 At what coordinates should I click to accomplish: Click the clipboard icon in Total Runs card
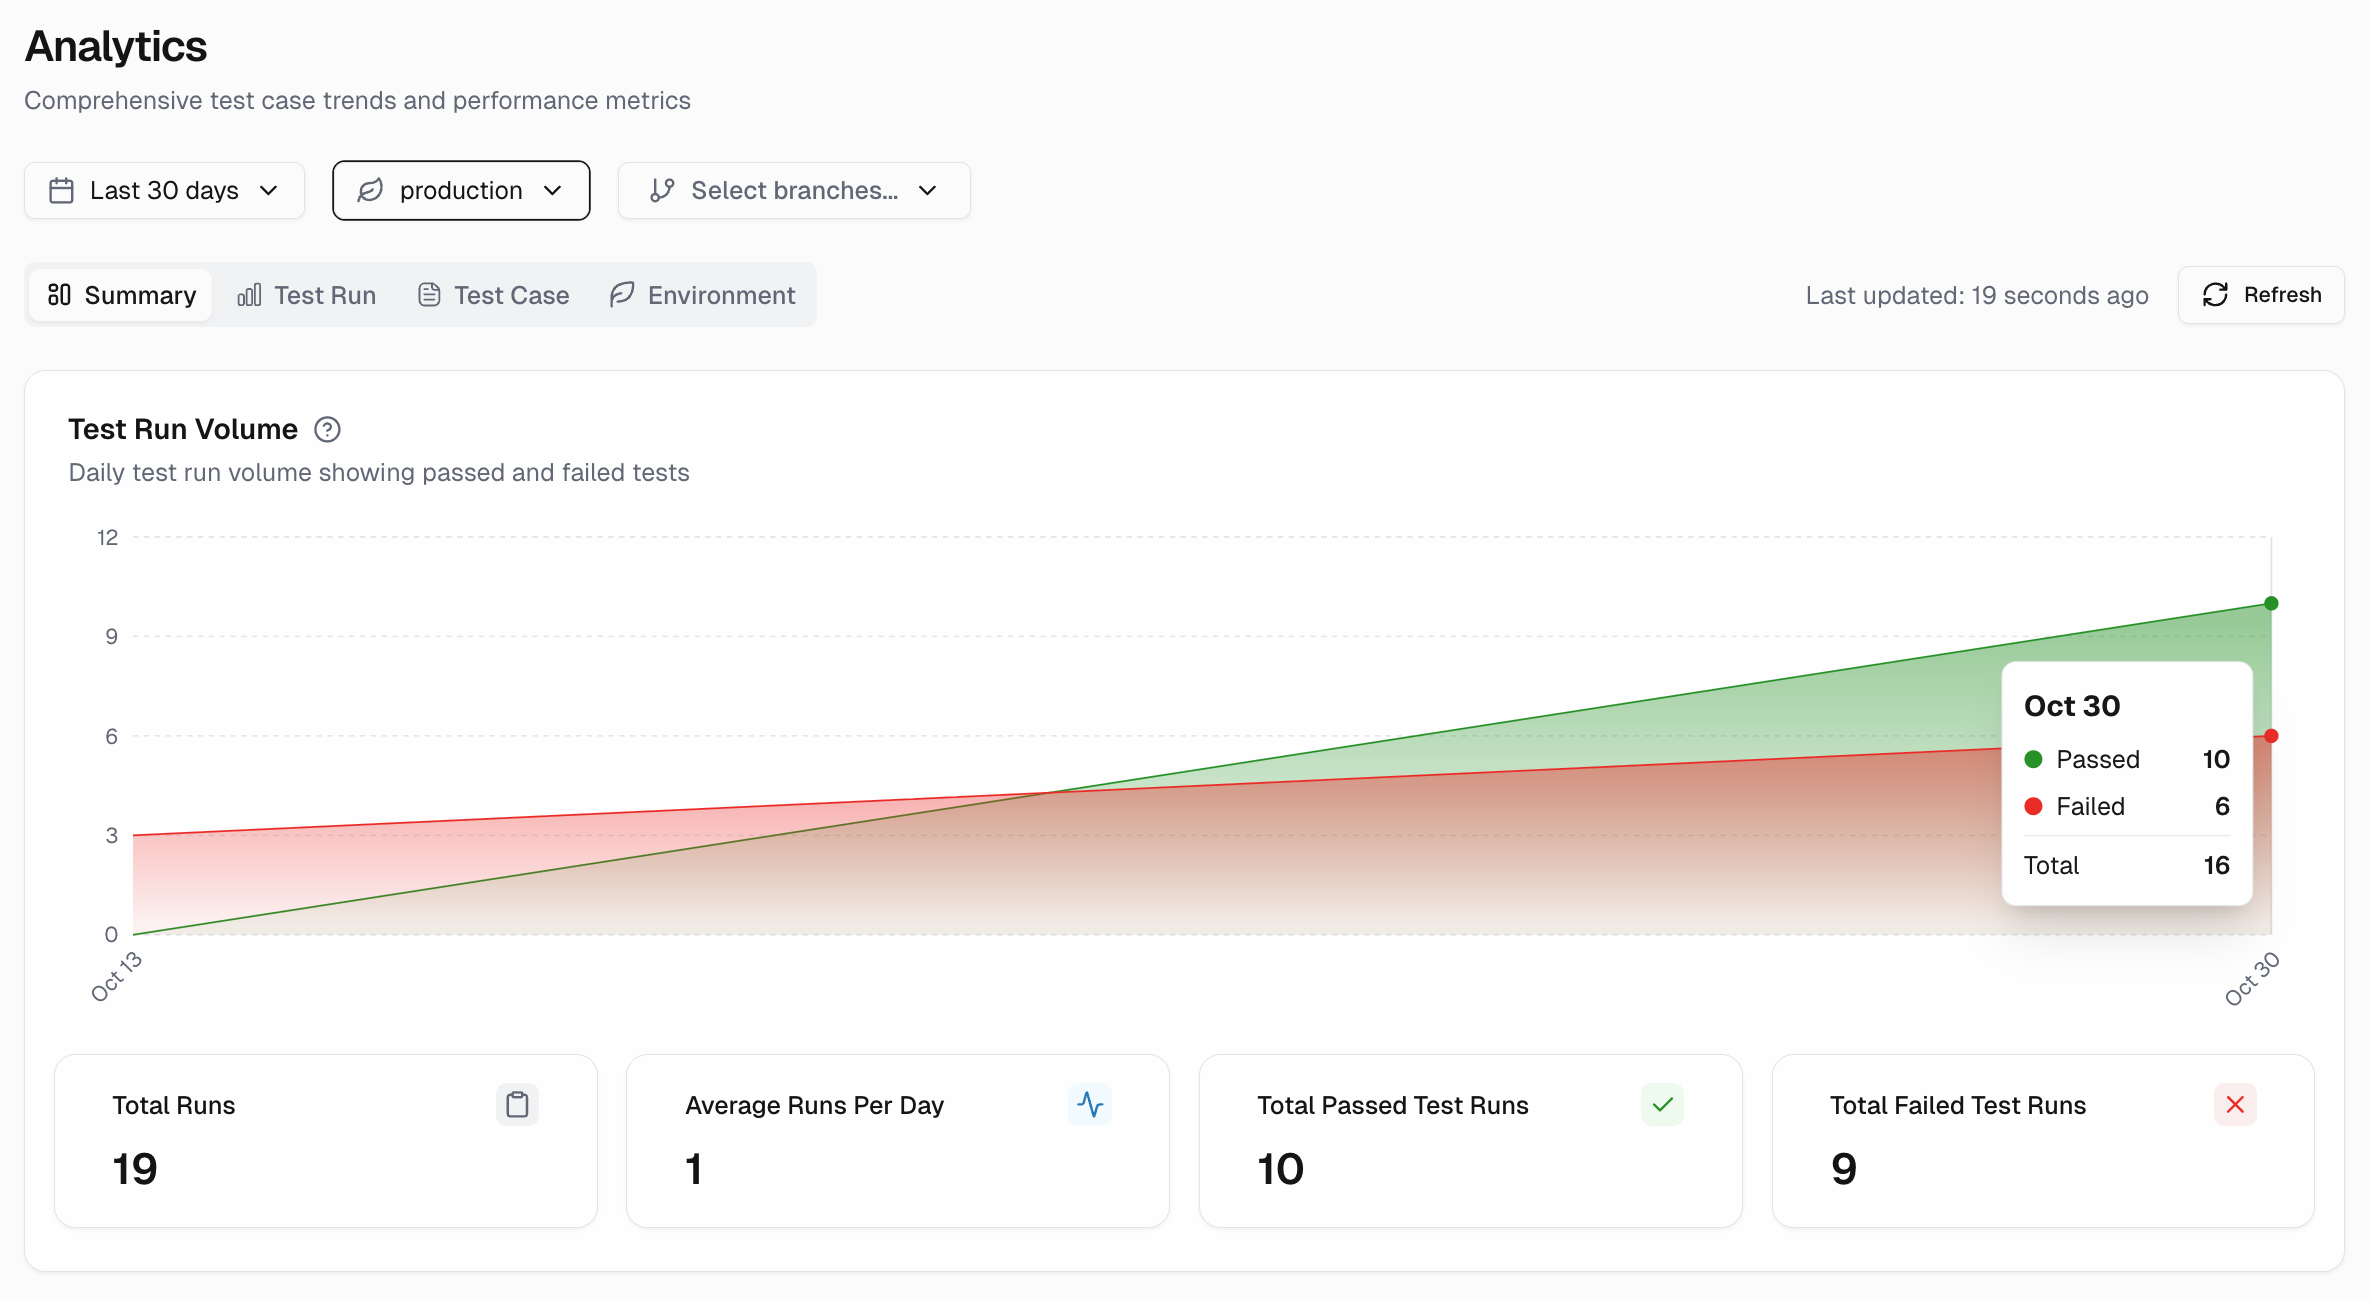[x=517, y=1104]
